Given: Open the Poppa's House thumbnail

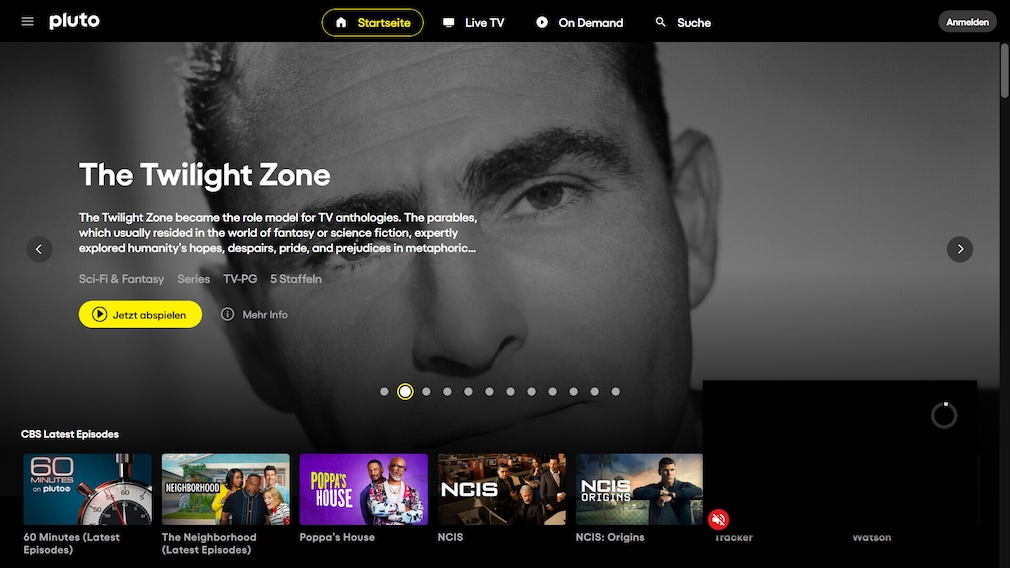Looking at the screenshot, I should [x=364, y=489].
